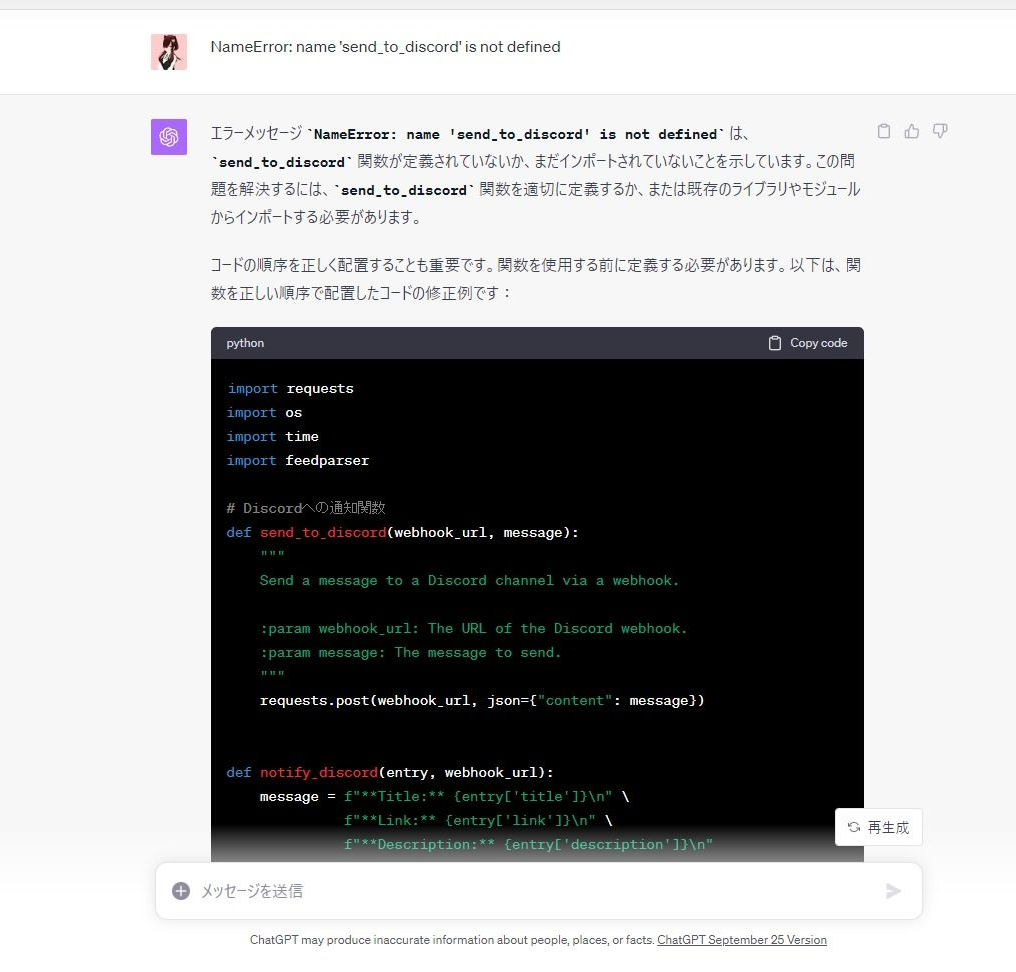Click the ChatGPT logo avatar

point(169,137)
